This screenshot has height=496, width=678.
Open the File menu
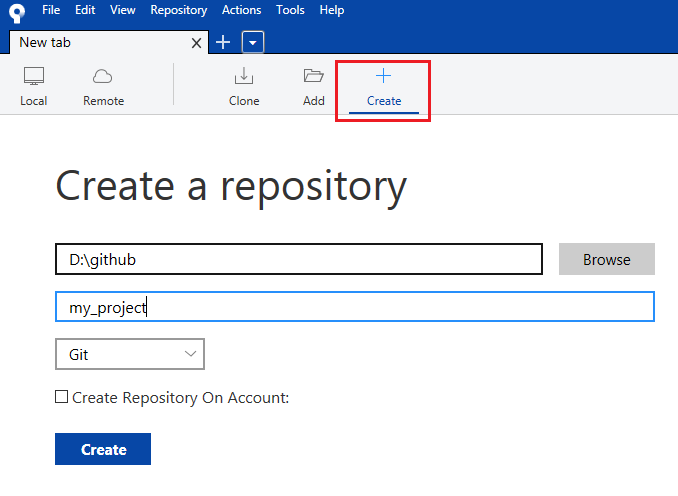52,10
